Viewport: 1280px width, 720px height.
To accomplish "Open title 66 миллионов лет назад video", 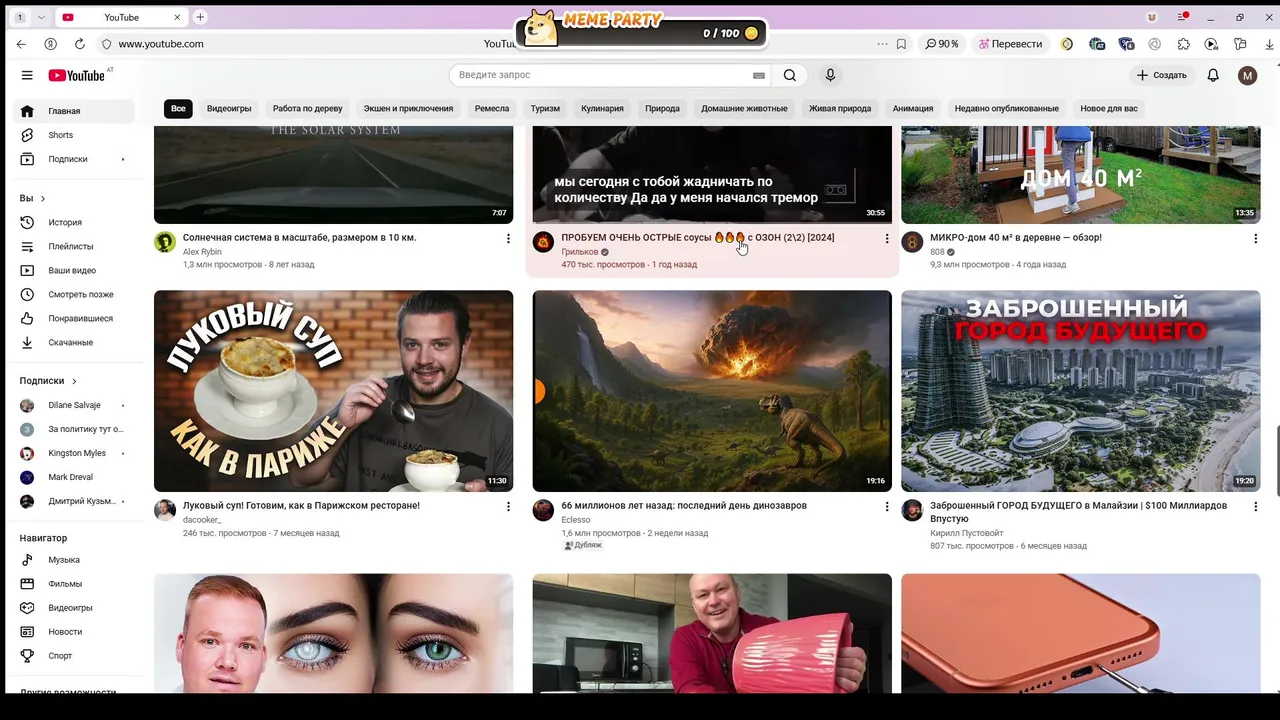I will (684, 506).
